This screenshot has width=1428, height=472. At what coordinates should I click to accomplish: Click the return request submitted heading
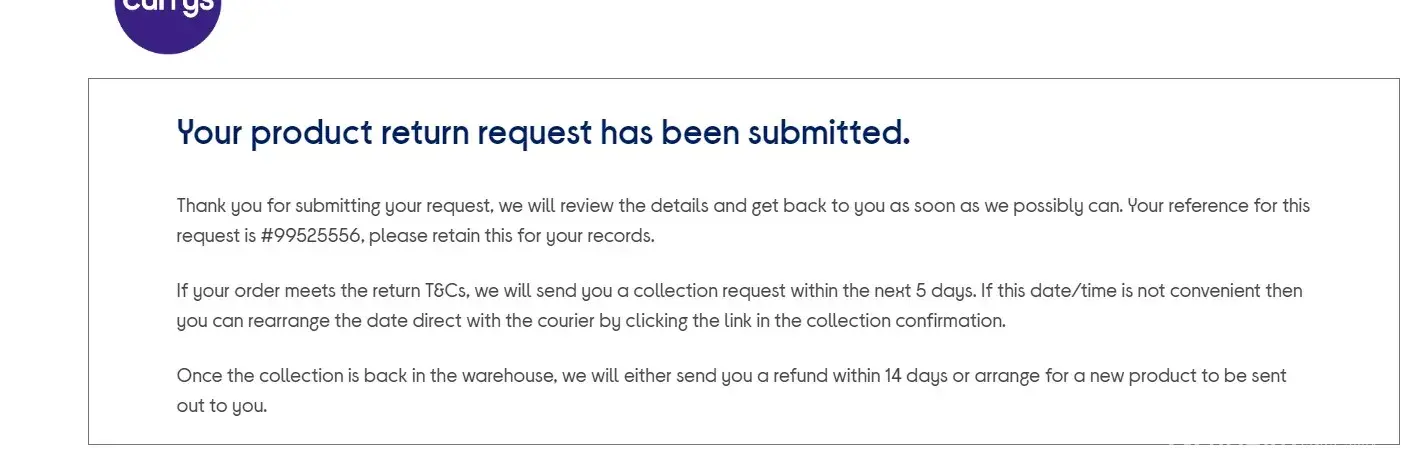(x=543, y=132)
